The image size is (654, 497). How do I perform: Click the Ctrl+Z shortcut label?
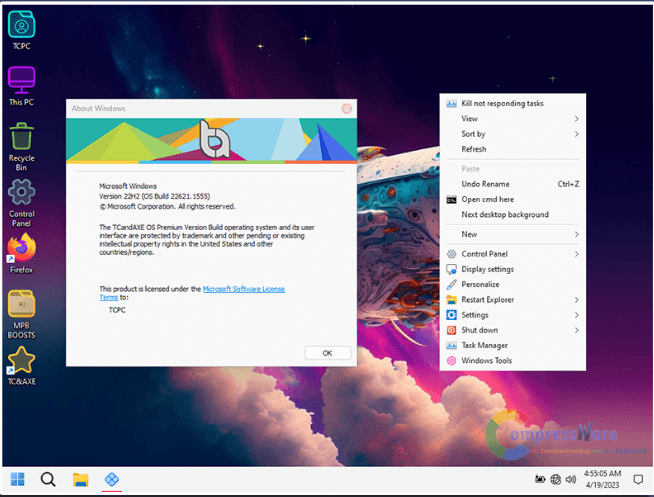[x=568, y=184]
